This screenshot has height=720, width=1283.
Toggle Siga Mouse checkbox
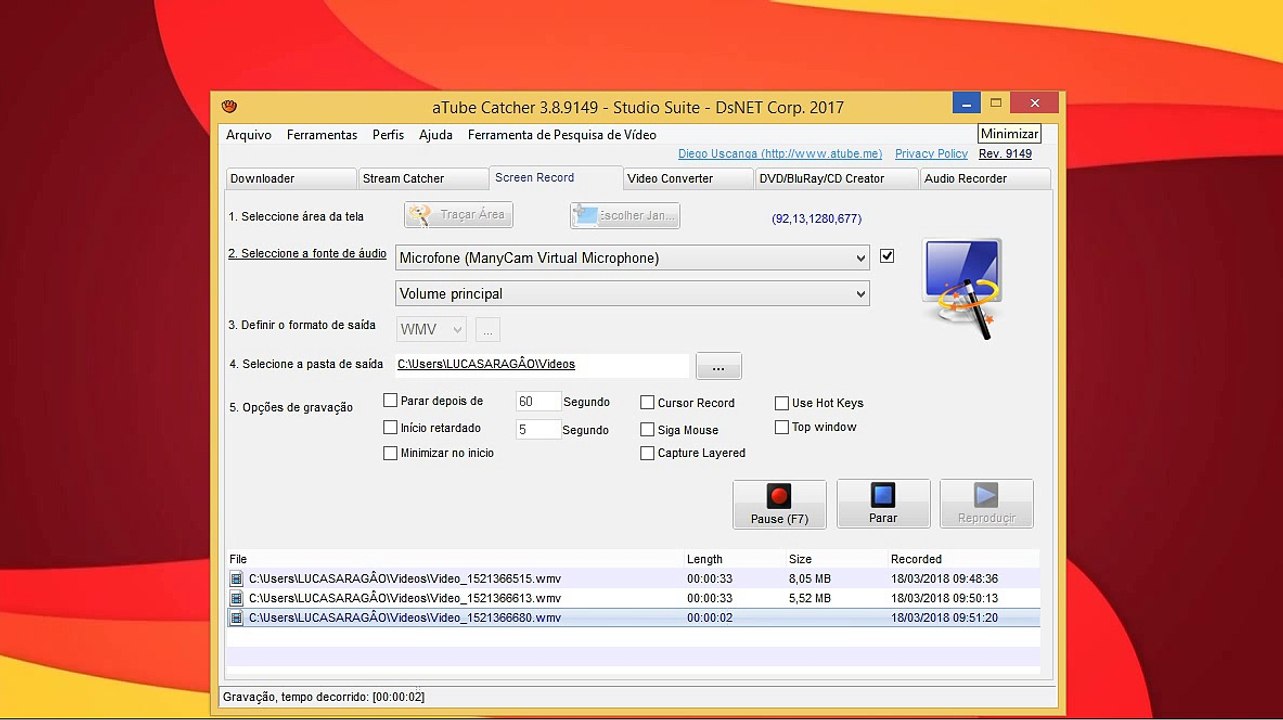click(x=648, y=430)
